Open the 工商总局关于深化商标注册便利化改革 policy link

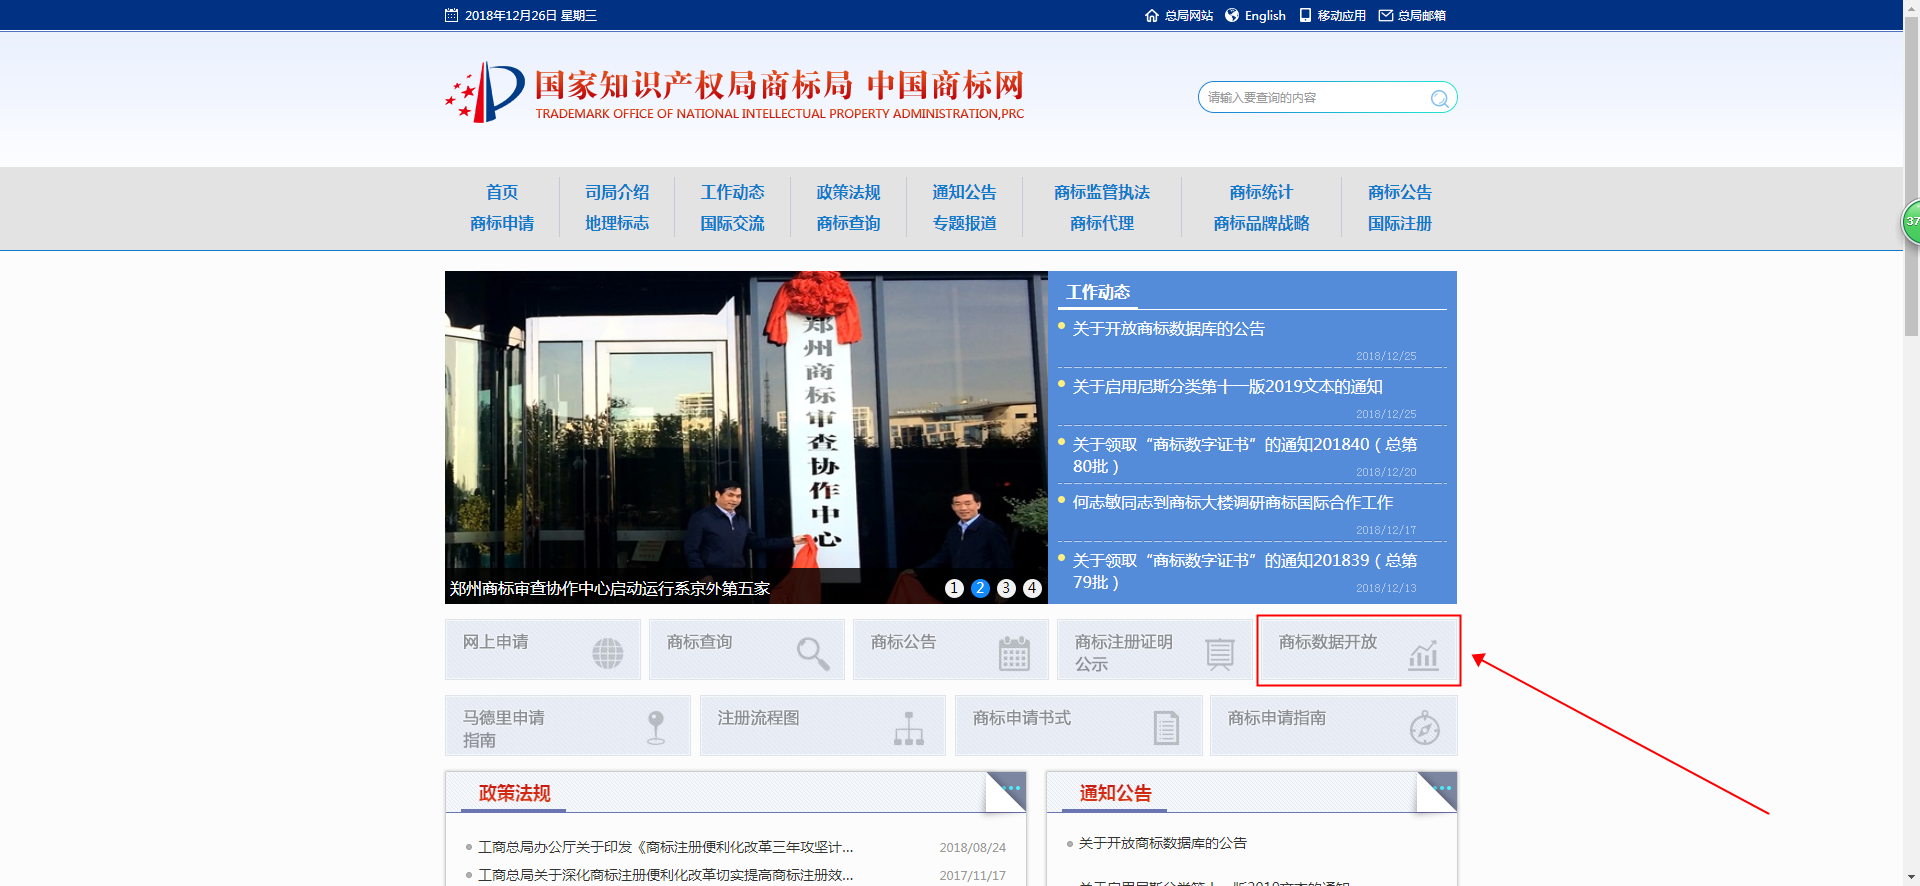pos(665,875)
